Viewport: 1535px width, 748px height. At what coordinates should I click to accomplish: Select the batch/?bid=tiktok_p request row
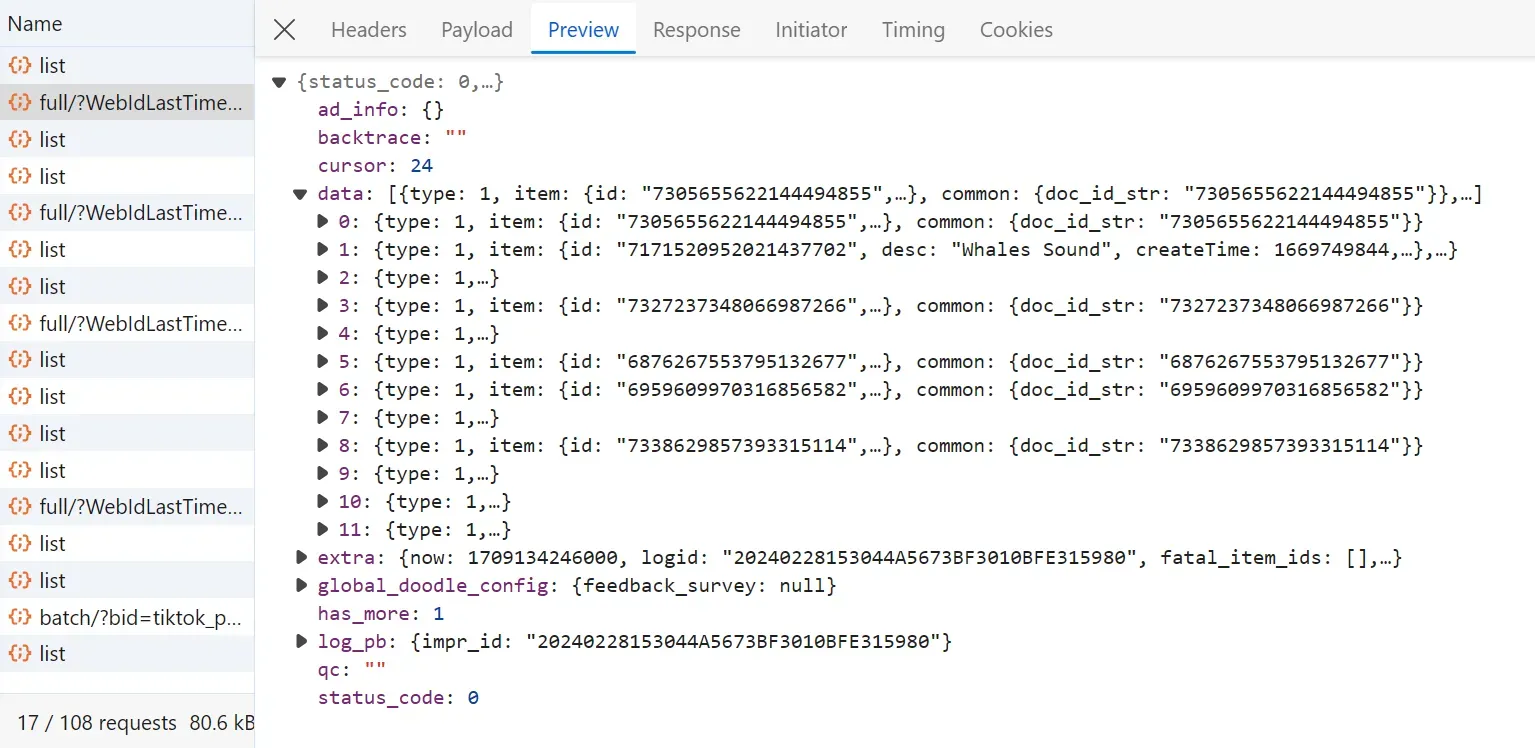[128, 617]
